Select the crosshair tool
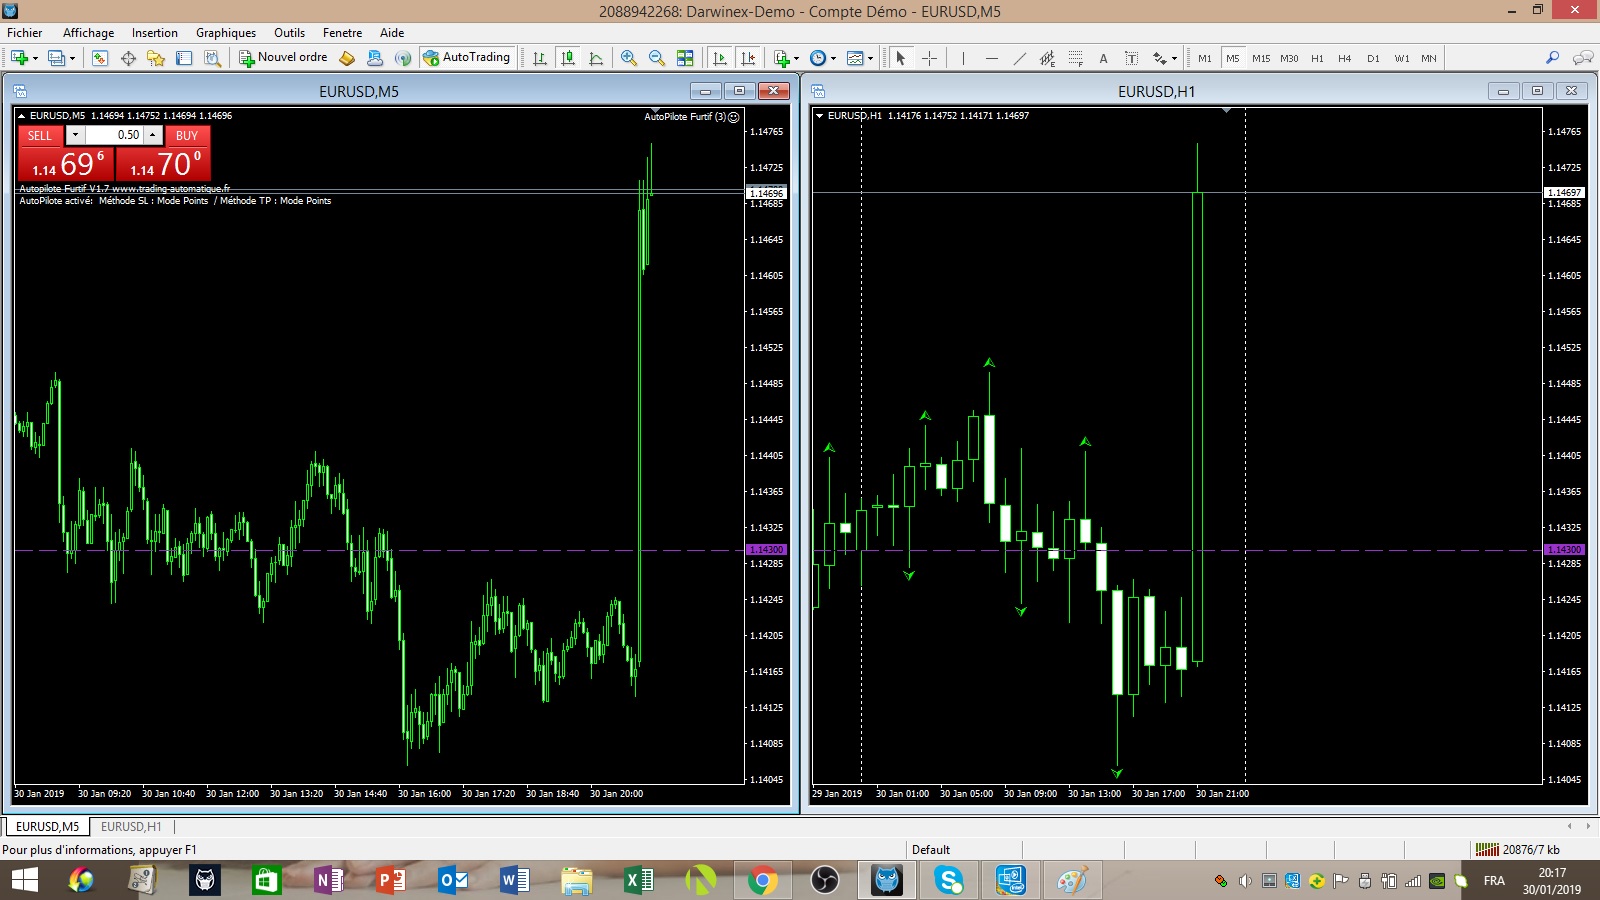 coord(929,58)
